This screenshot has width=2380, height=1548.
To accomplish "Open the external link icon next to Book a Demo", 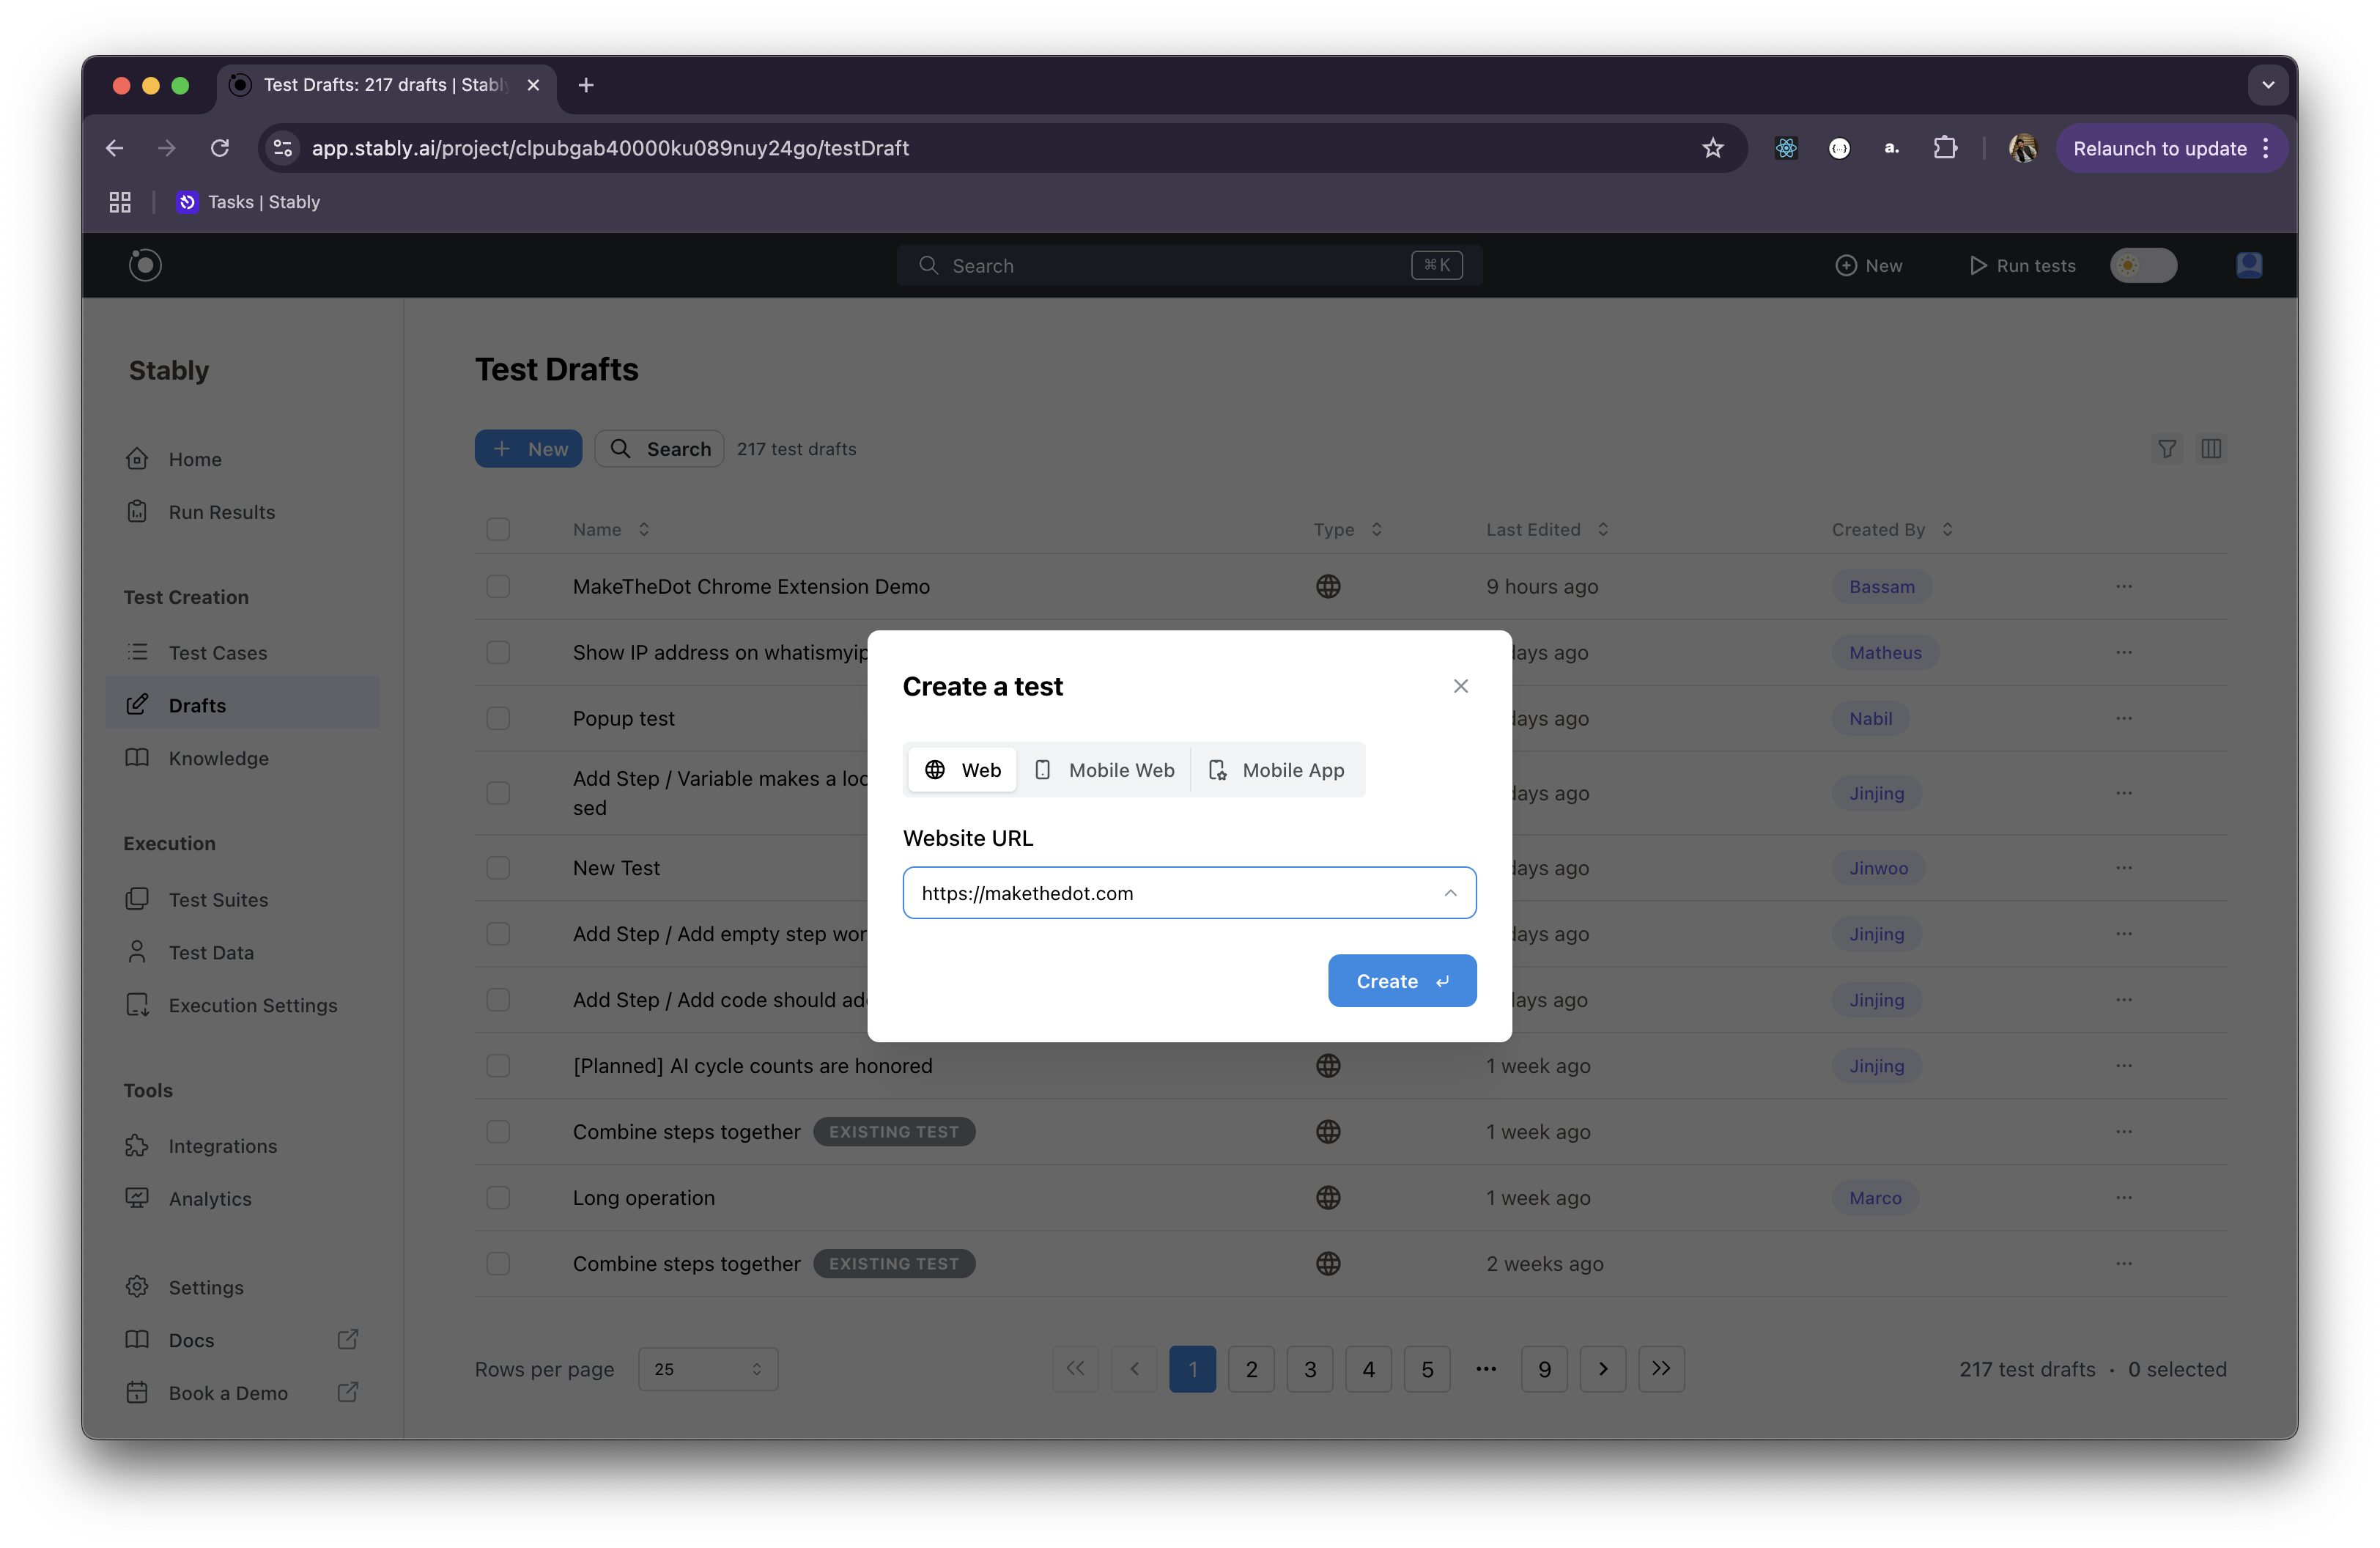I will [347, 1392].
